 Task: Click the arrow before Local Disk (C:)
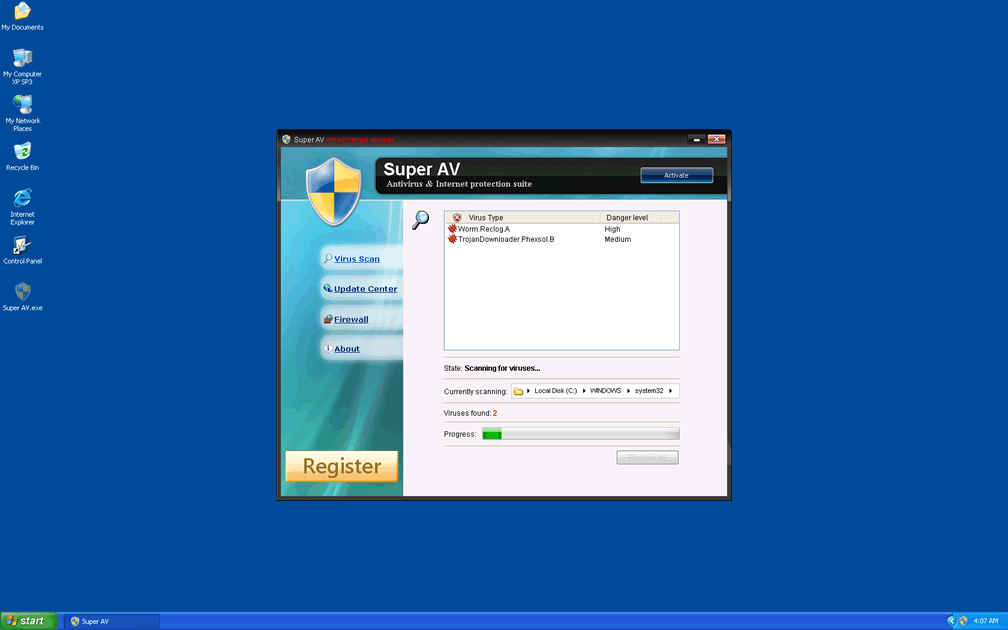pos(528,391)
